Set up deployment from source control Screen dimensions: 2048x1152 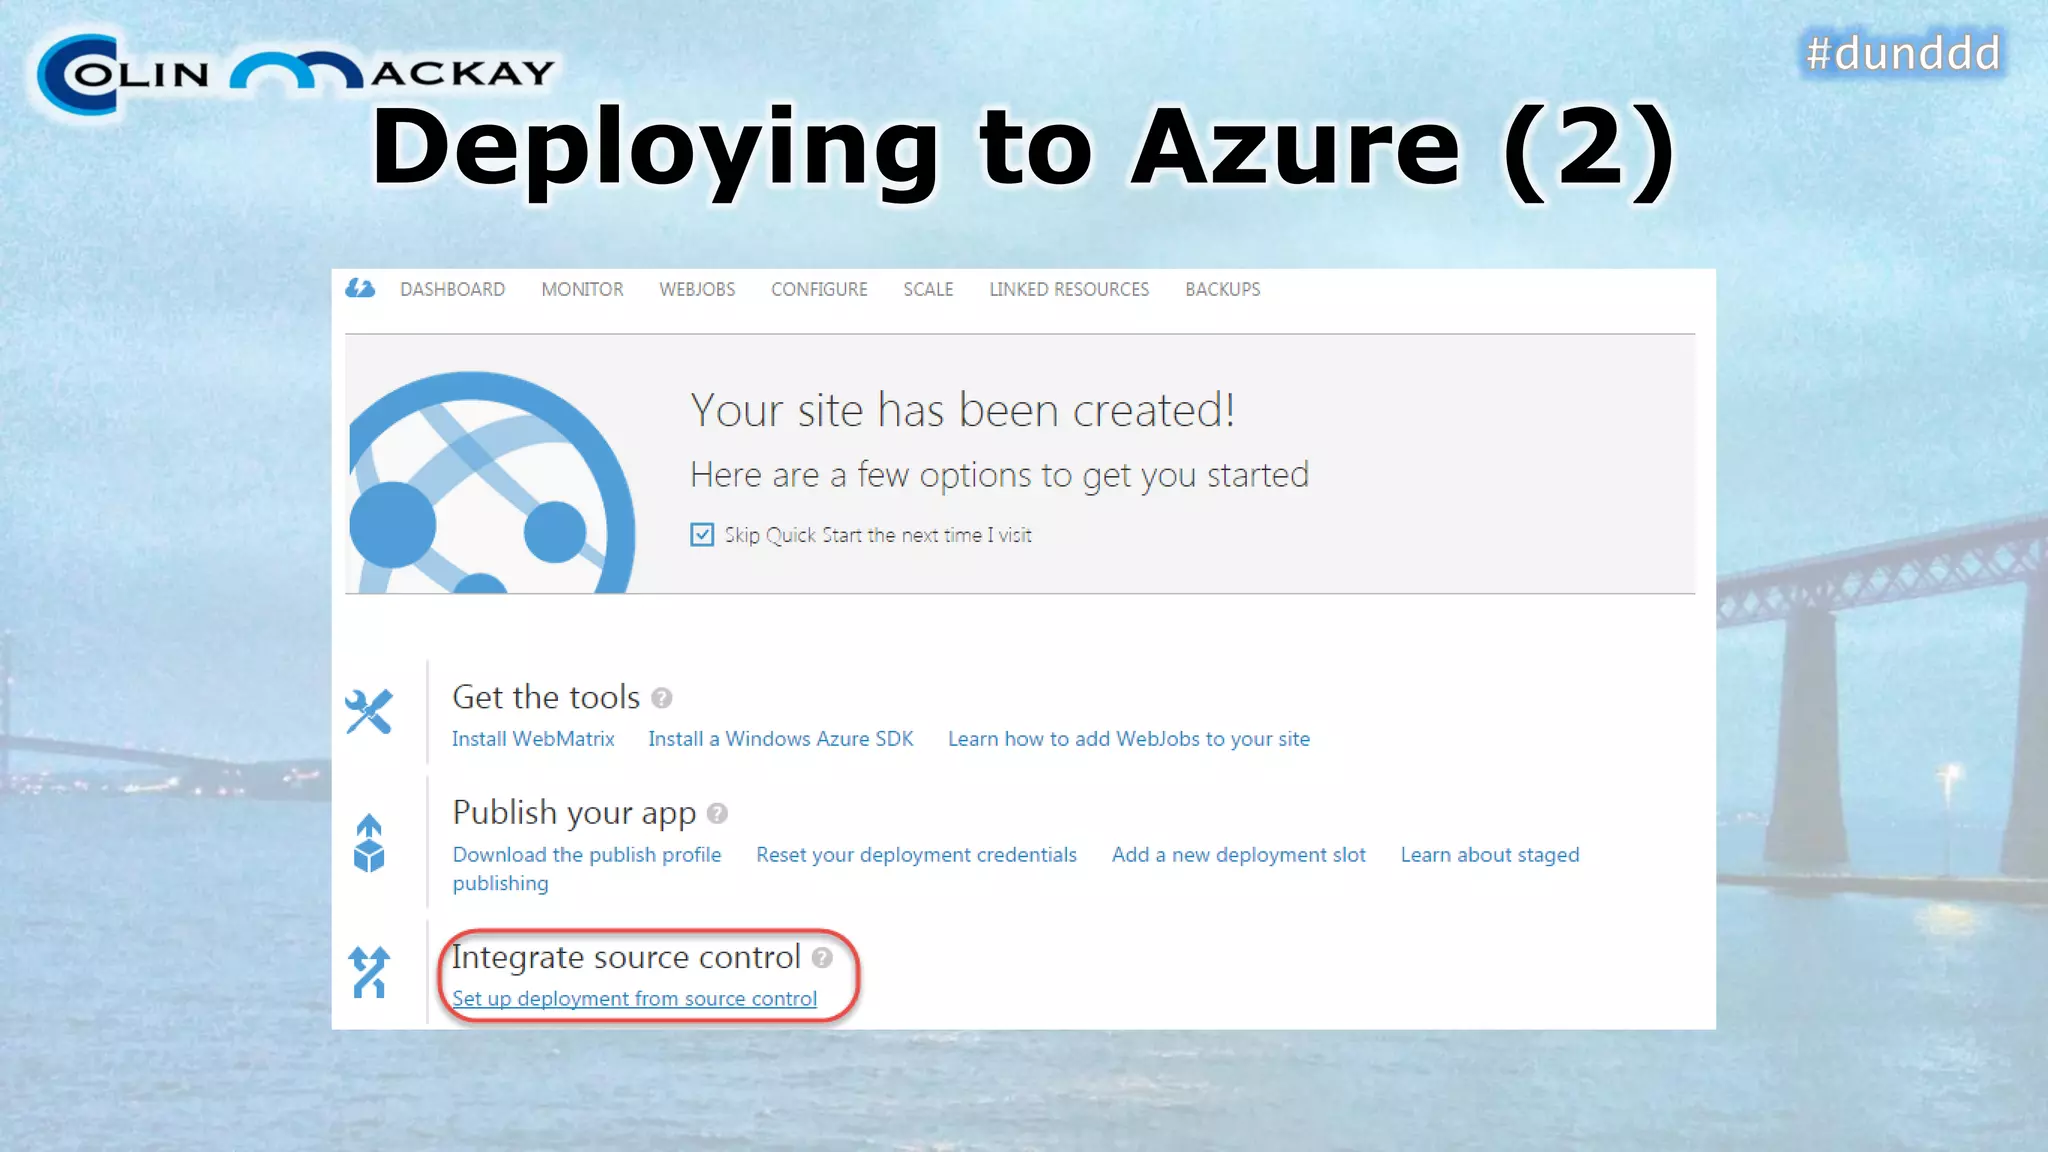(x=635, y=999)
